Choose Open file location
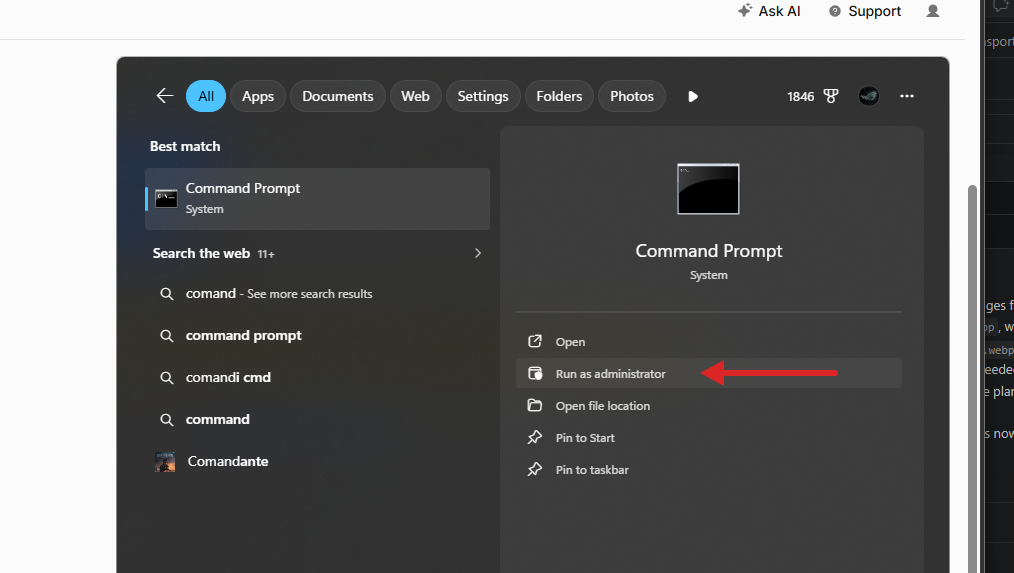 (x=709, y=405)
